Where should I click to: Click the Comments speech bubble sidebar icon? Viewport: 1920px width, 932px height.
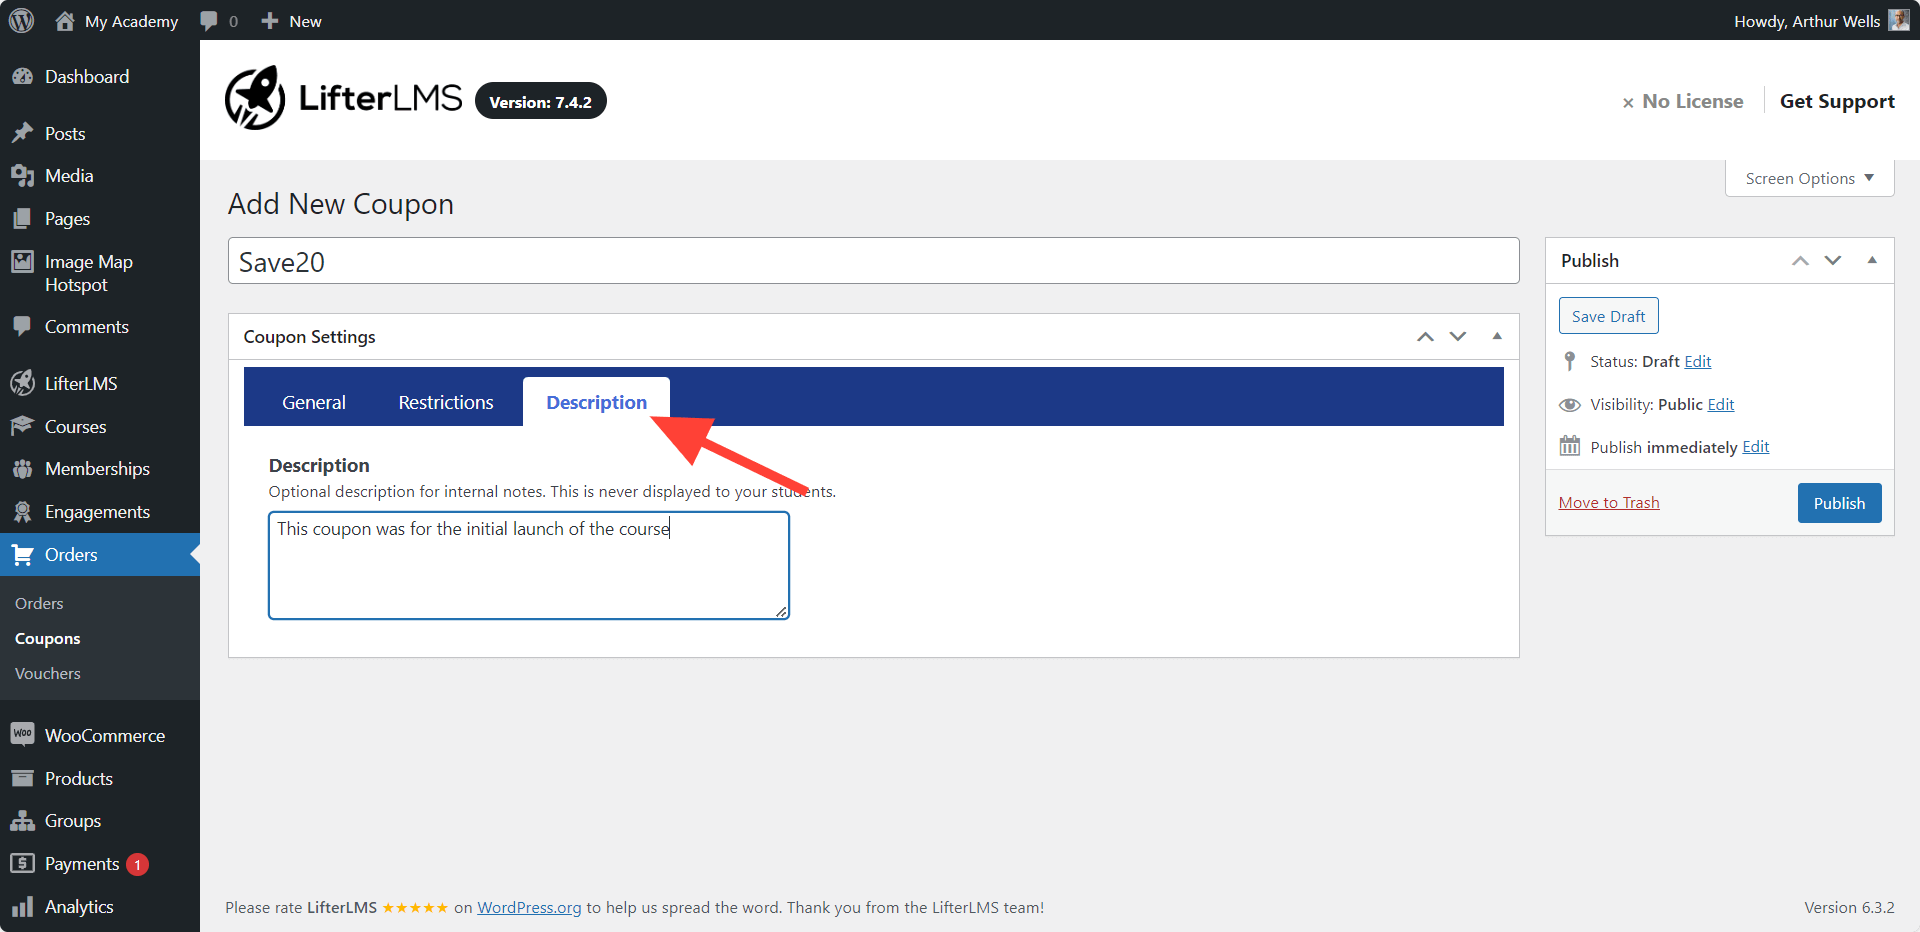[22, 326]
